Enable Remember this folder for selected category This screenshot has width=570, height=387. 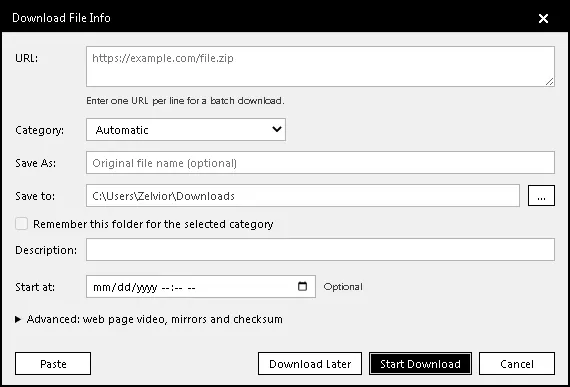click(x=21, y=223)
